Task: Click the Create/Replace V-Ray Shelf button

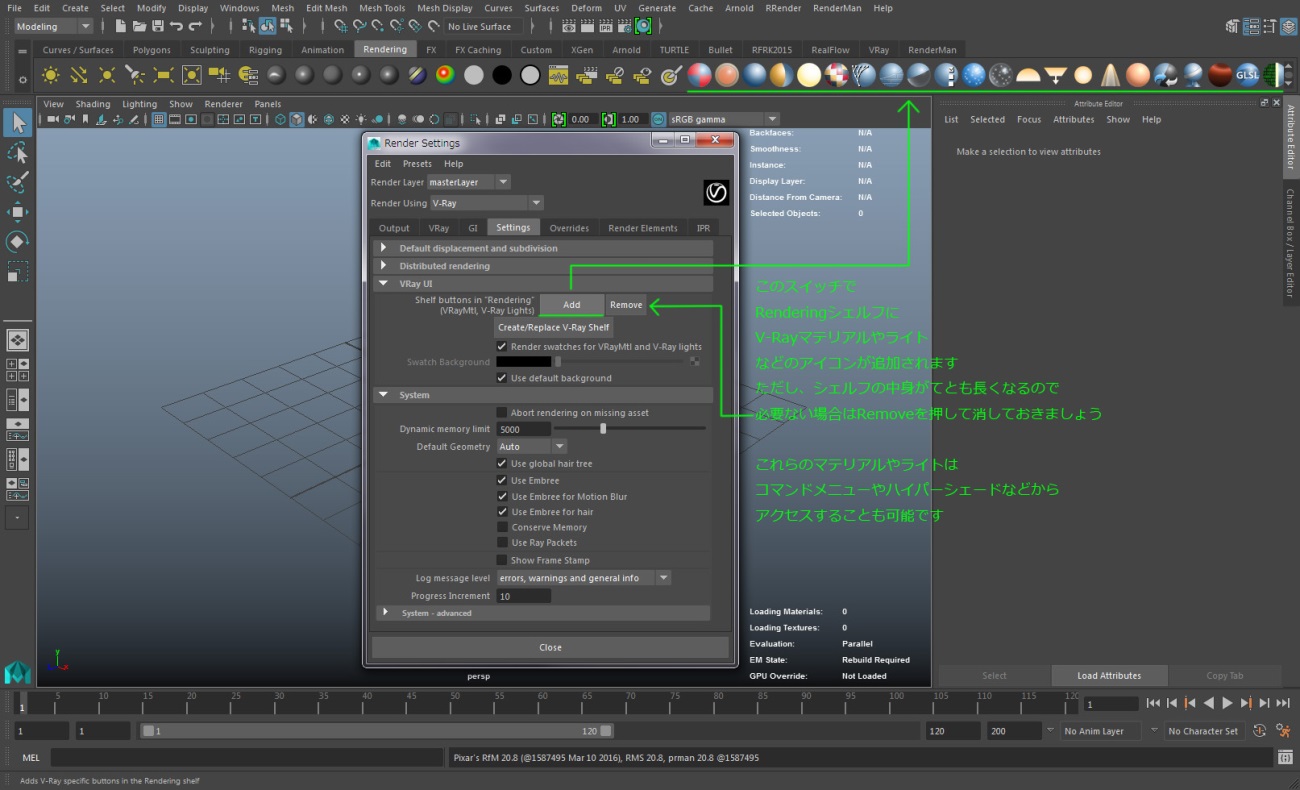Action: (554, 327)
